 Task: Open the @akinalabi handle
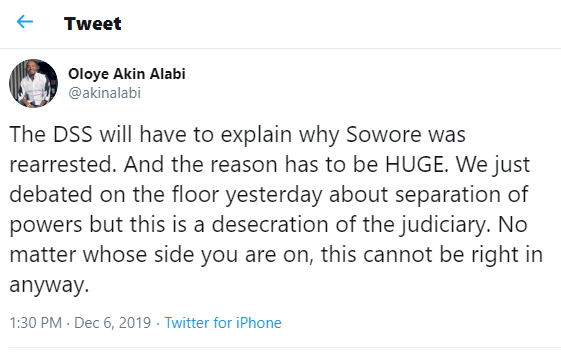click(104, 93)
